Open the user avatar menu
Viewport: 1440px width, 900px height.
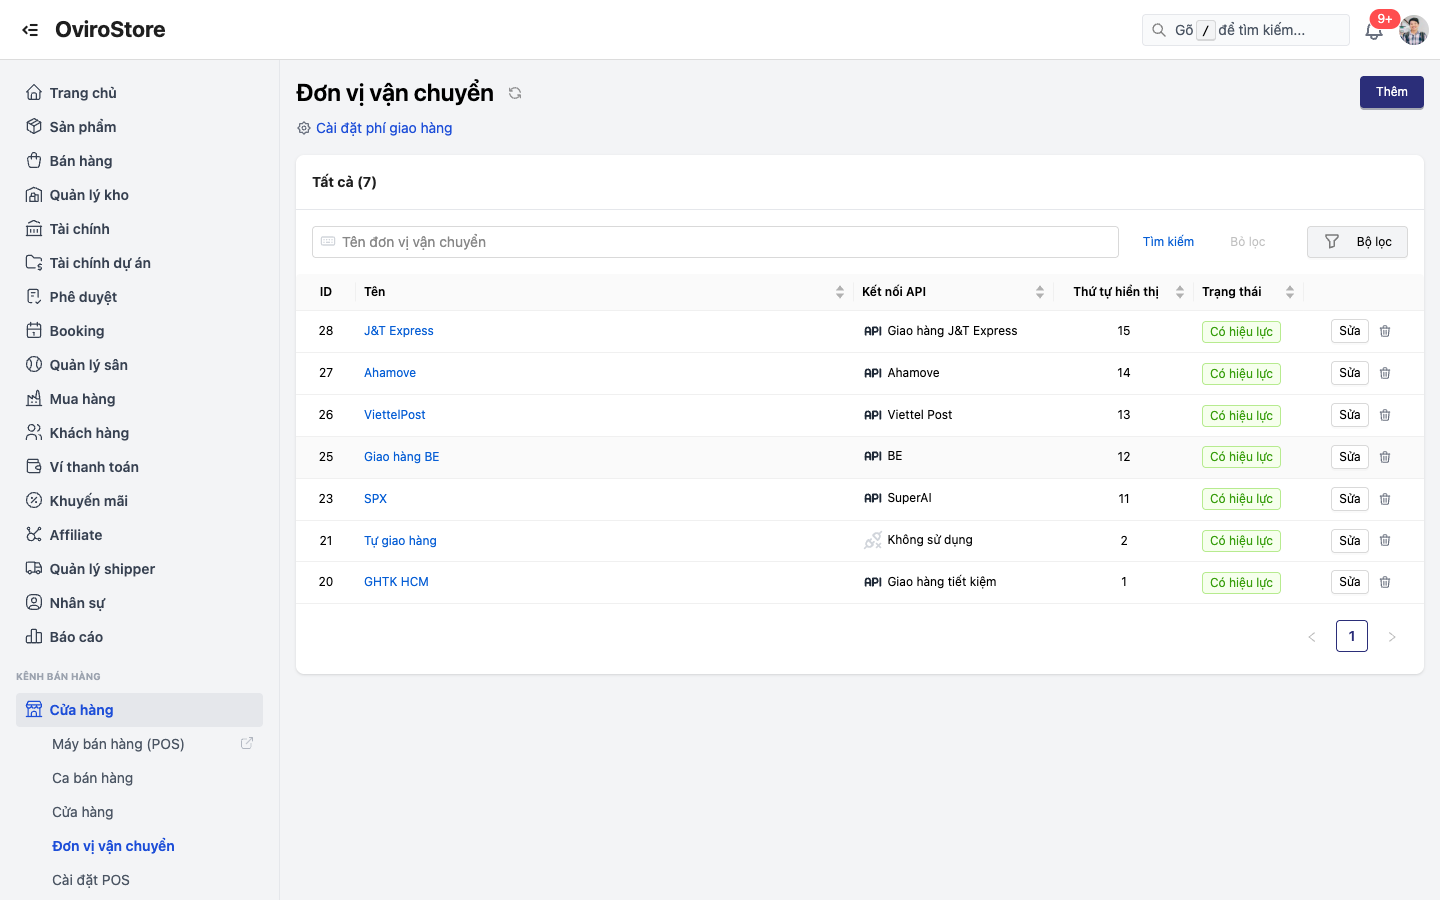coord(1414,30)
